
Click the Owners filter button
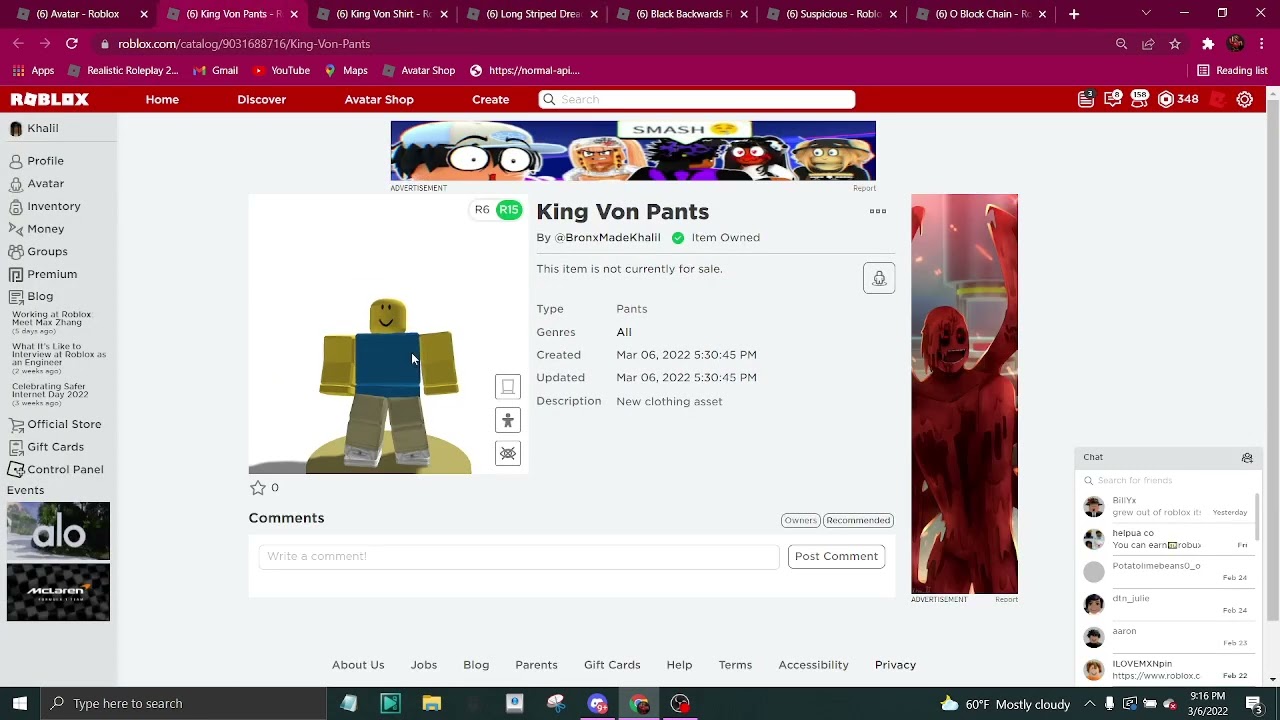(800, 520)
